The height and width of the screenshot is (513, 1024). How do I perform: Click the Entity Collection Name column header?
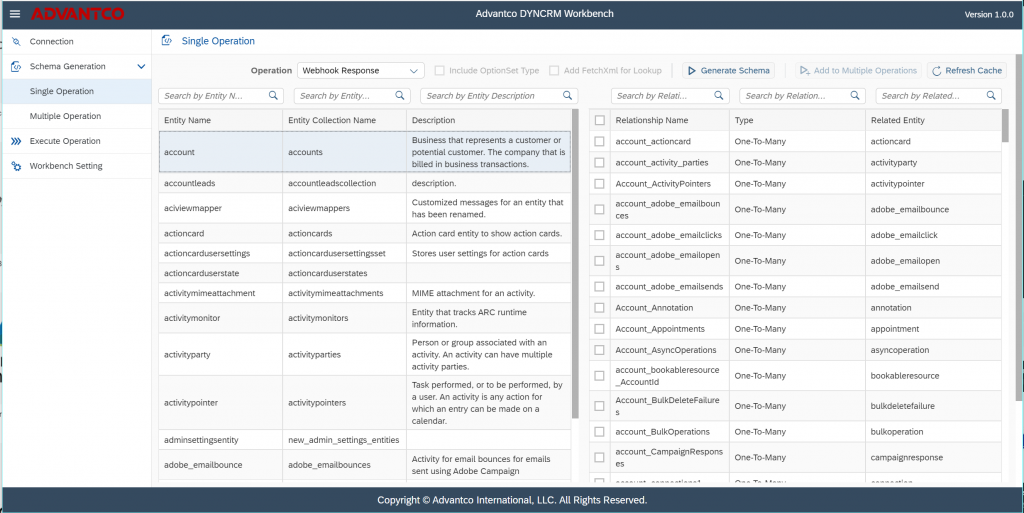[344, 120]
